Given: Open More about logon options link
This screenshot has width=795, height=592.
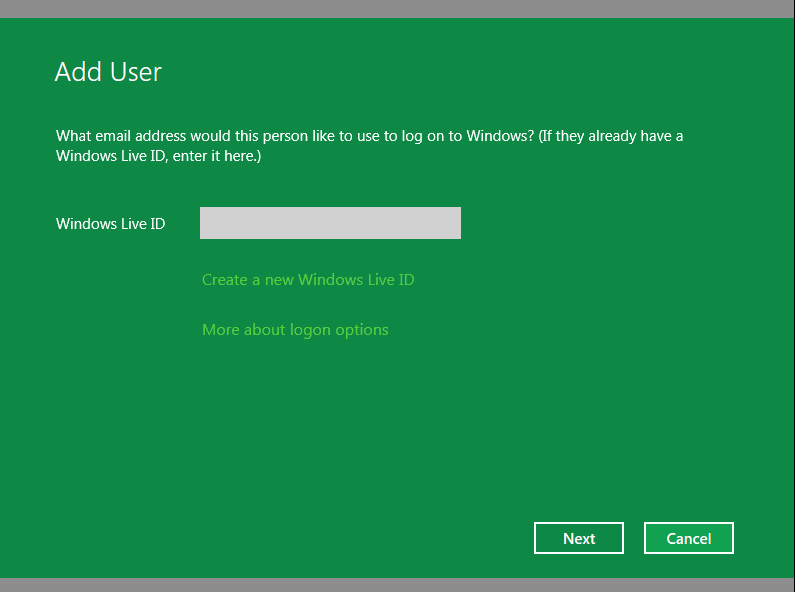Looking at the screenshot, I should pyautogui.click(x=295, y=330).
